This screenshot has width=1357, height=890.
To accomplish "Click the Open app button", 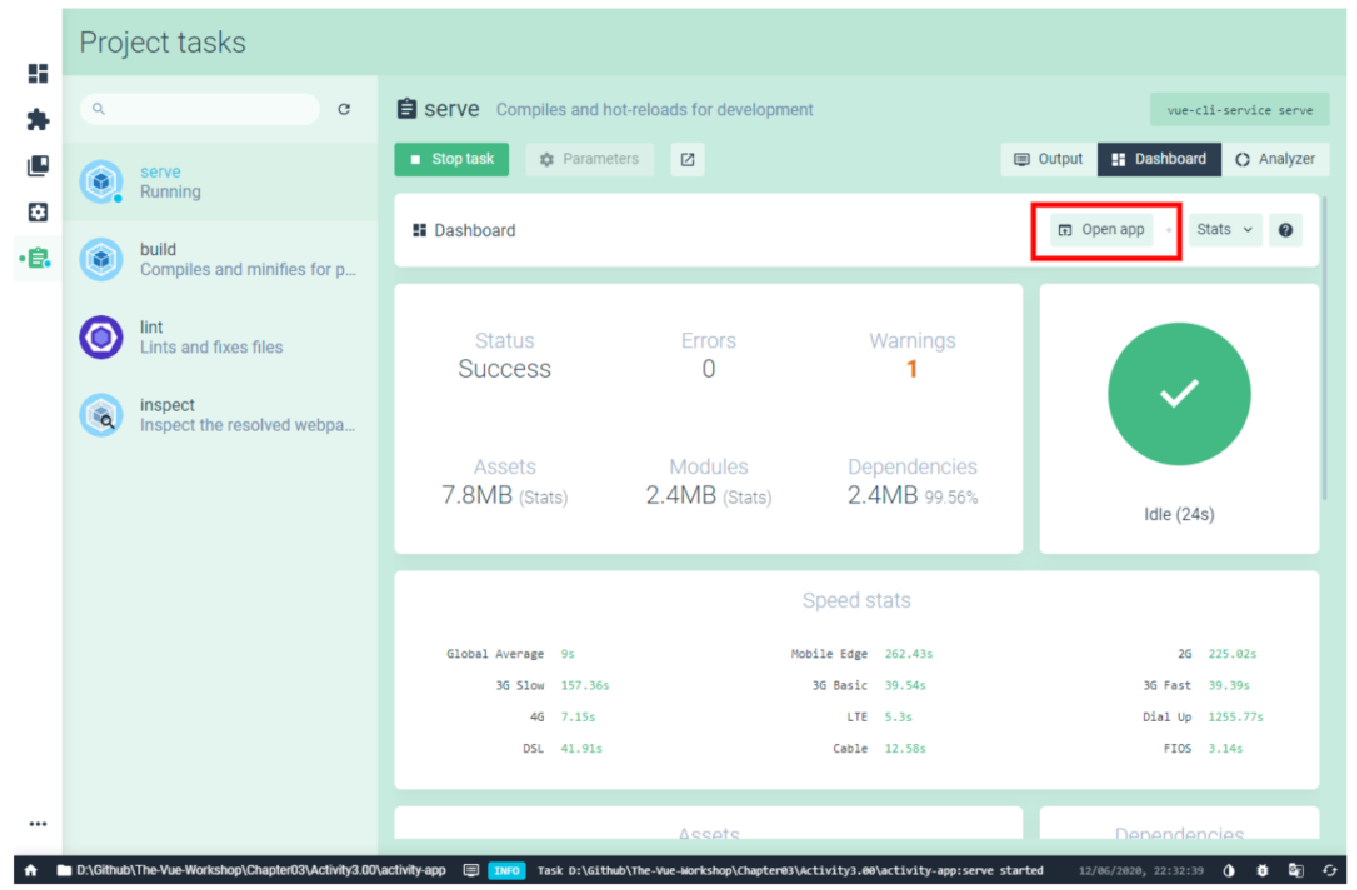I will pyautogui.click(x=1101, y=230).
